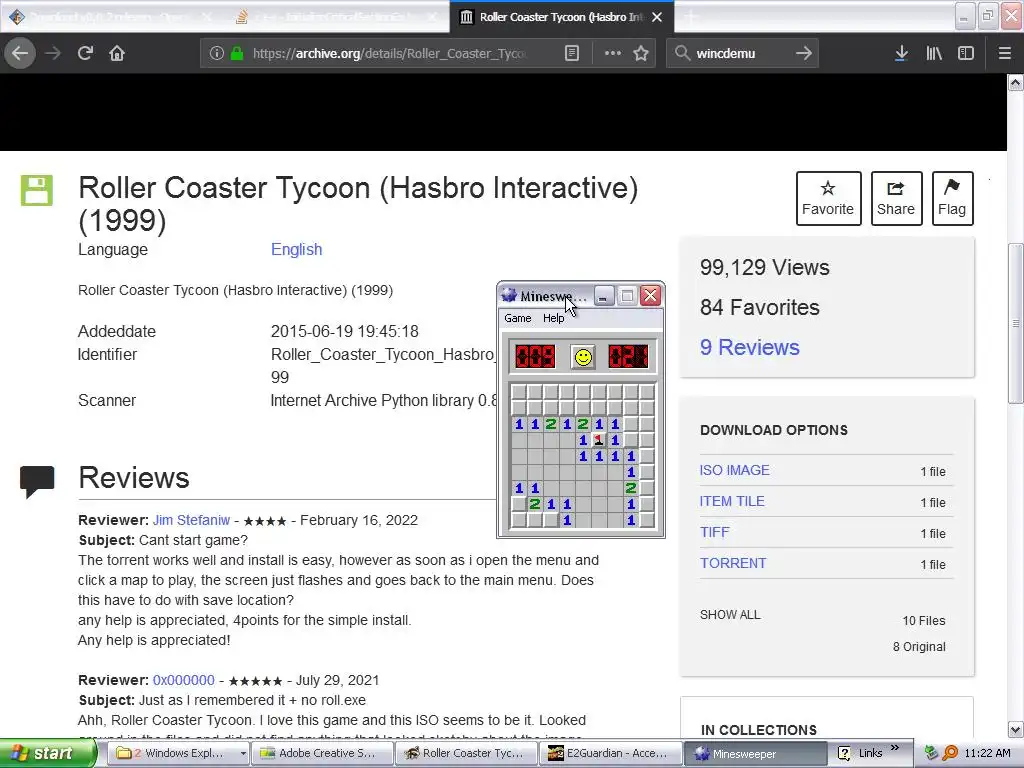Switch to the second blurred browser tab
The height and width of the screenshot is (768, 1024).
tap(336, 17)
